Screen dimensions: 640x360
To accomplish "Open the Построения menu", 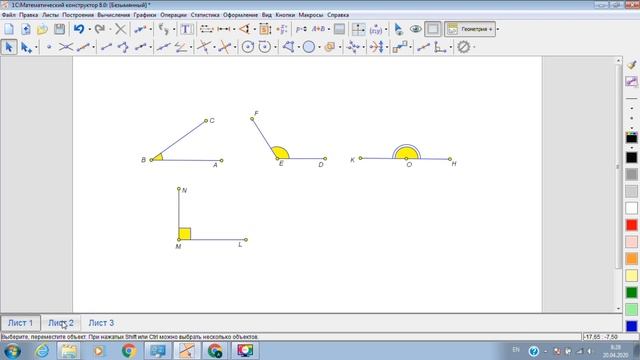I will coord(78,15).
